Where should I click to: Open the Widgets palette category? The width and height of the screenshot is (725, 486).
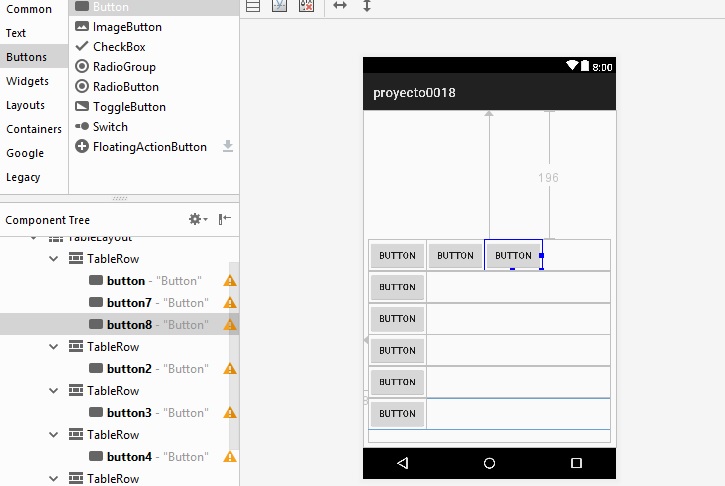pos(27,81)
